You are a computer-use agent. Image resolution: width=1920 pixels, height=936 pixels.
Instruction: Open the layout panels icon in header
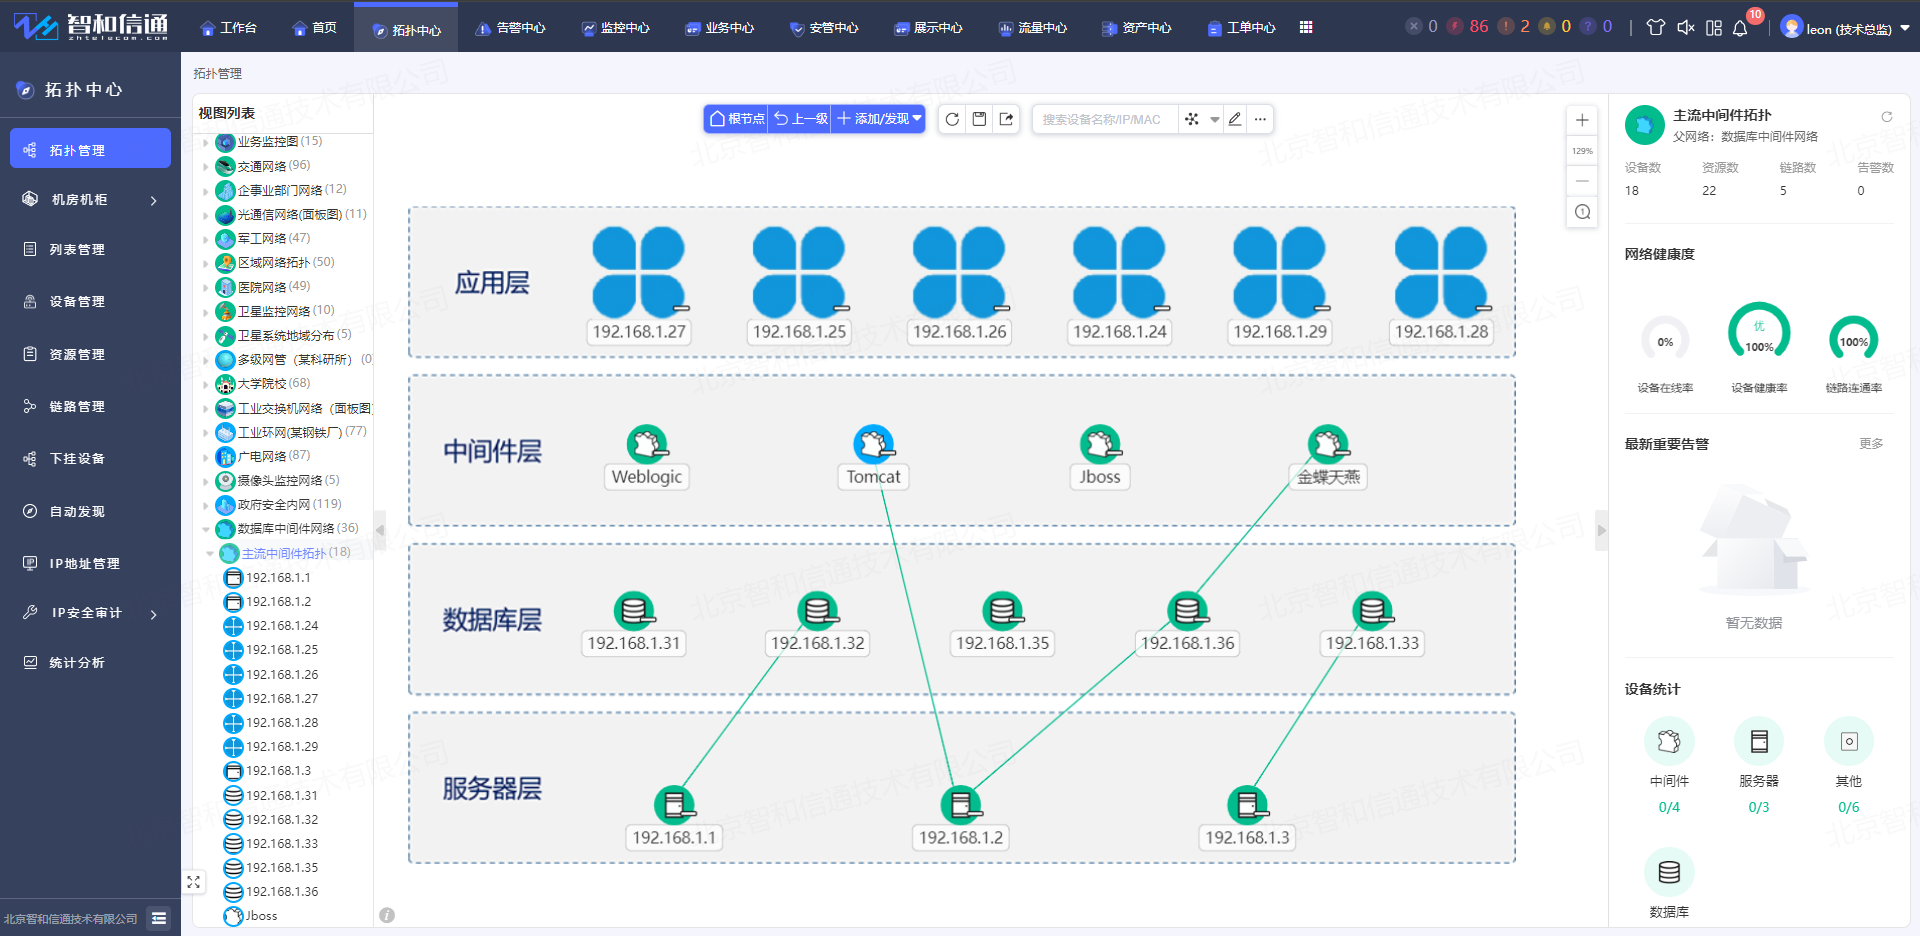(x=1714, y=28)
